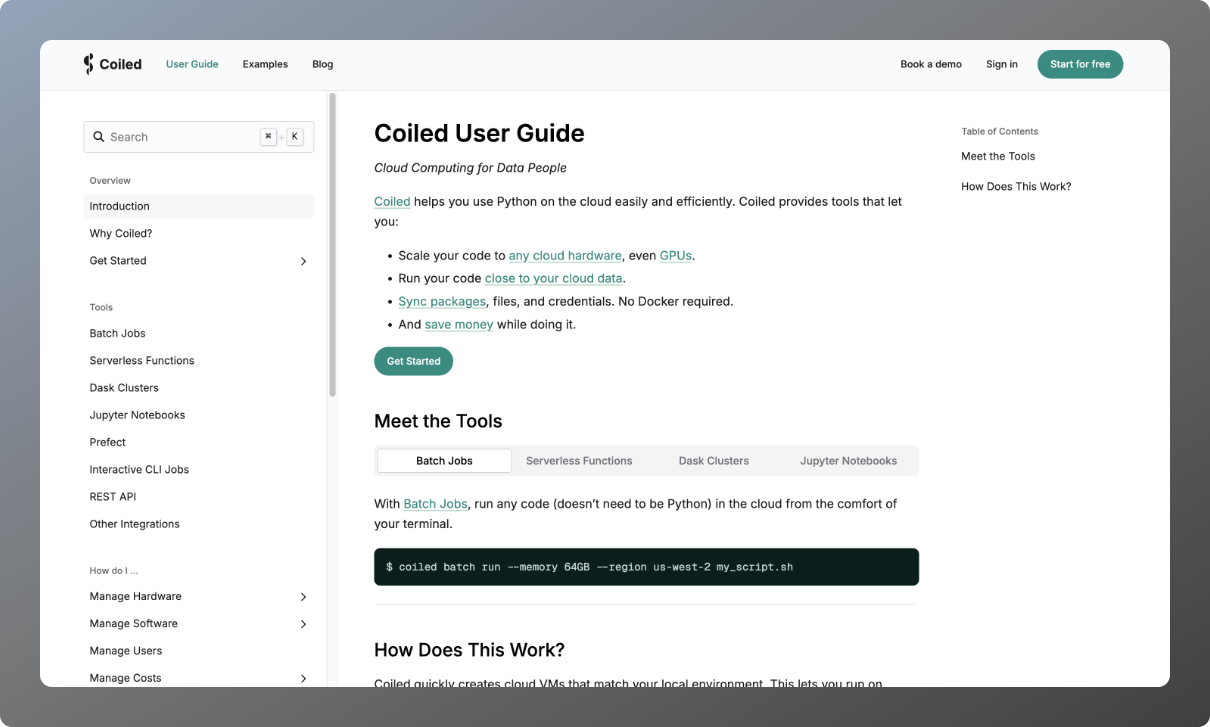Switch to the Serverless Functions tab
This screenshot has height=727, width=1210.
[x=579, y=460]
